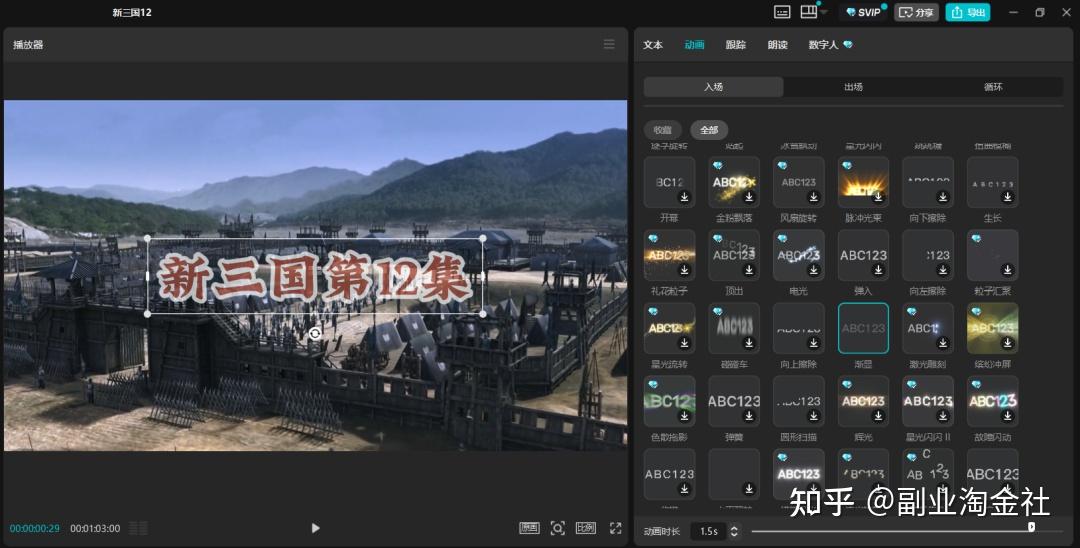Download the 粒子汇聚 animation

pos(1008,270)
